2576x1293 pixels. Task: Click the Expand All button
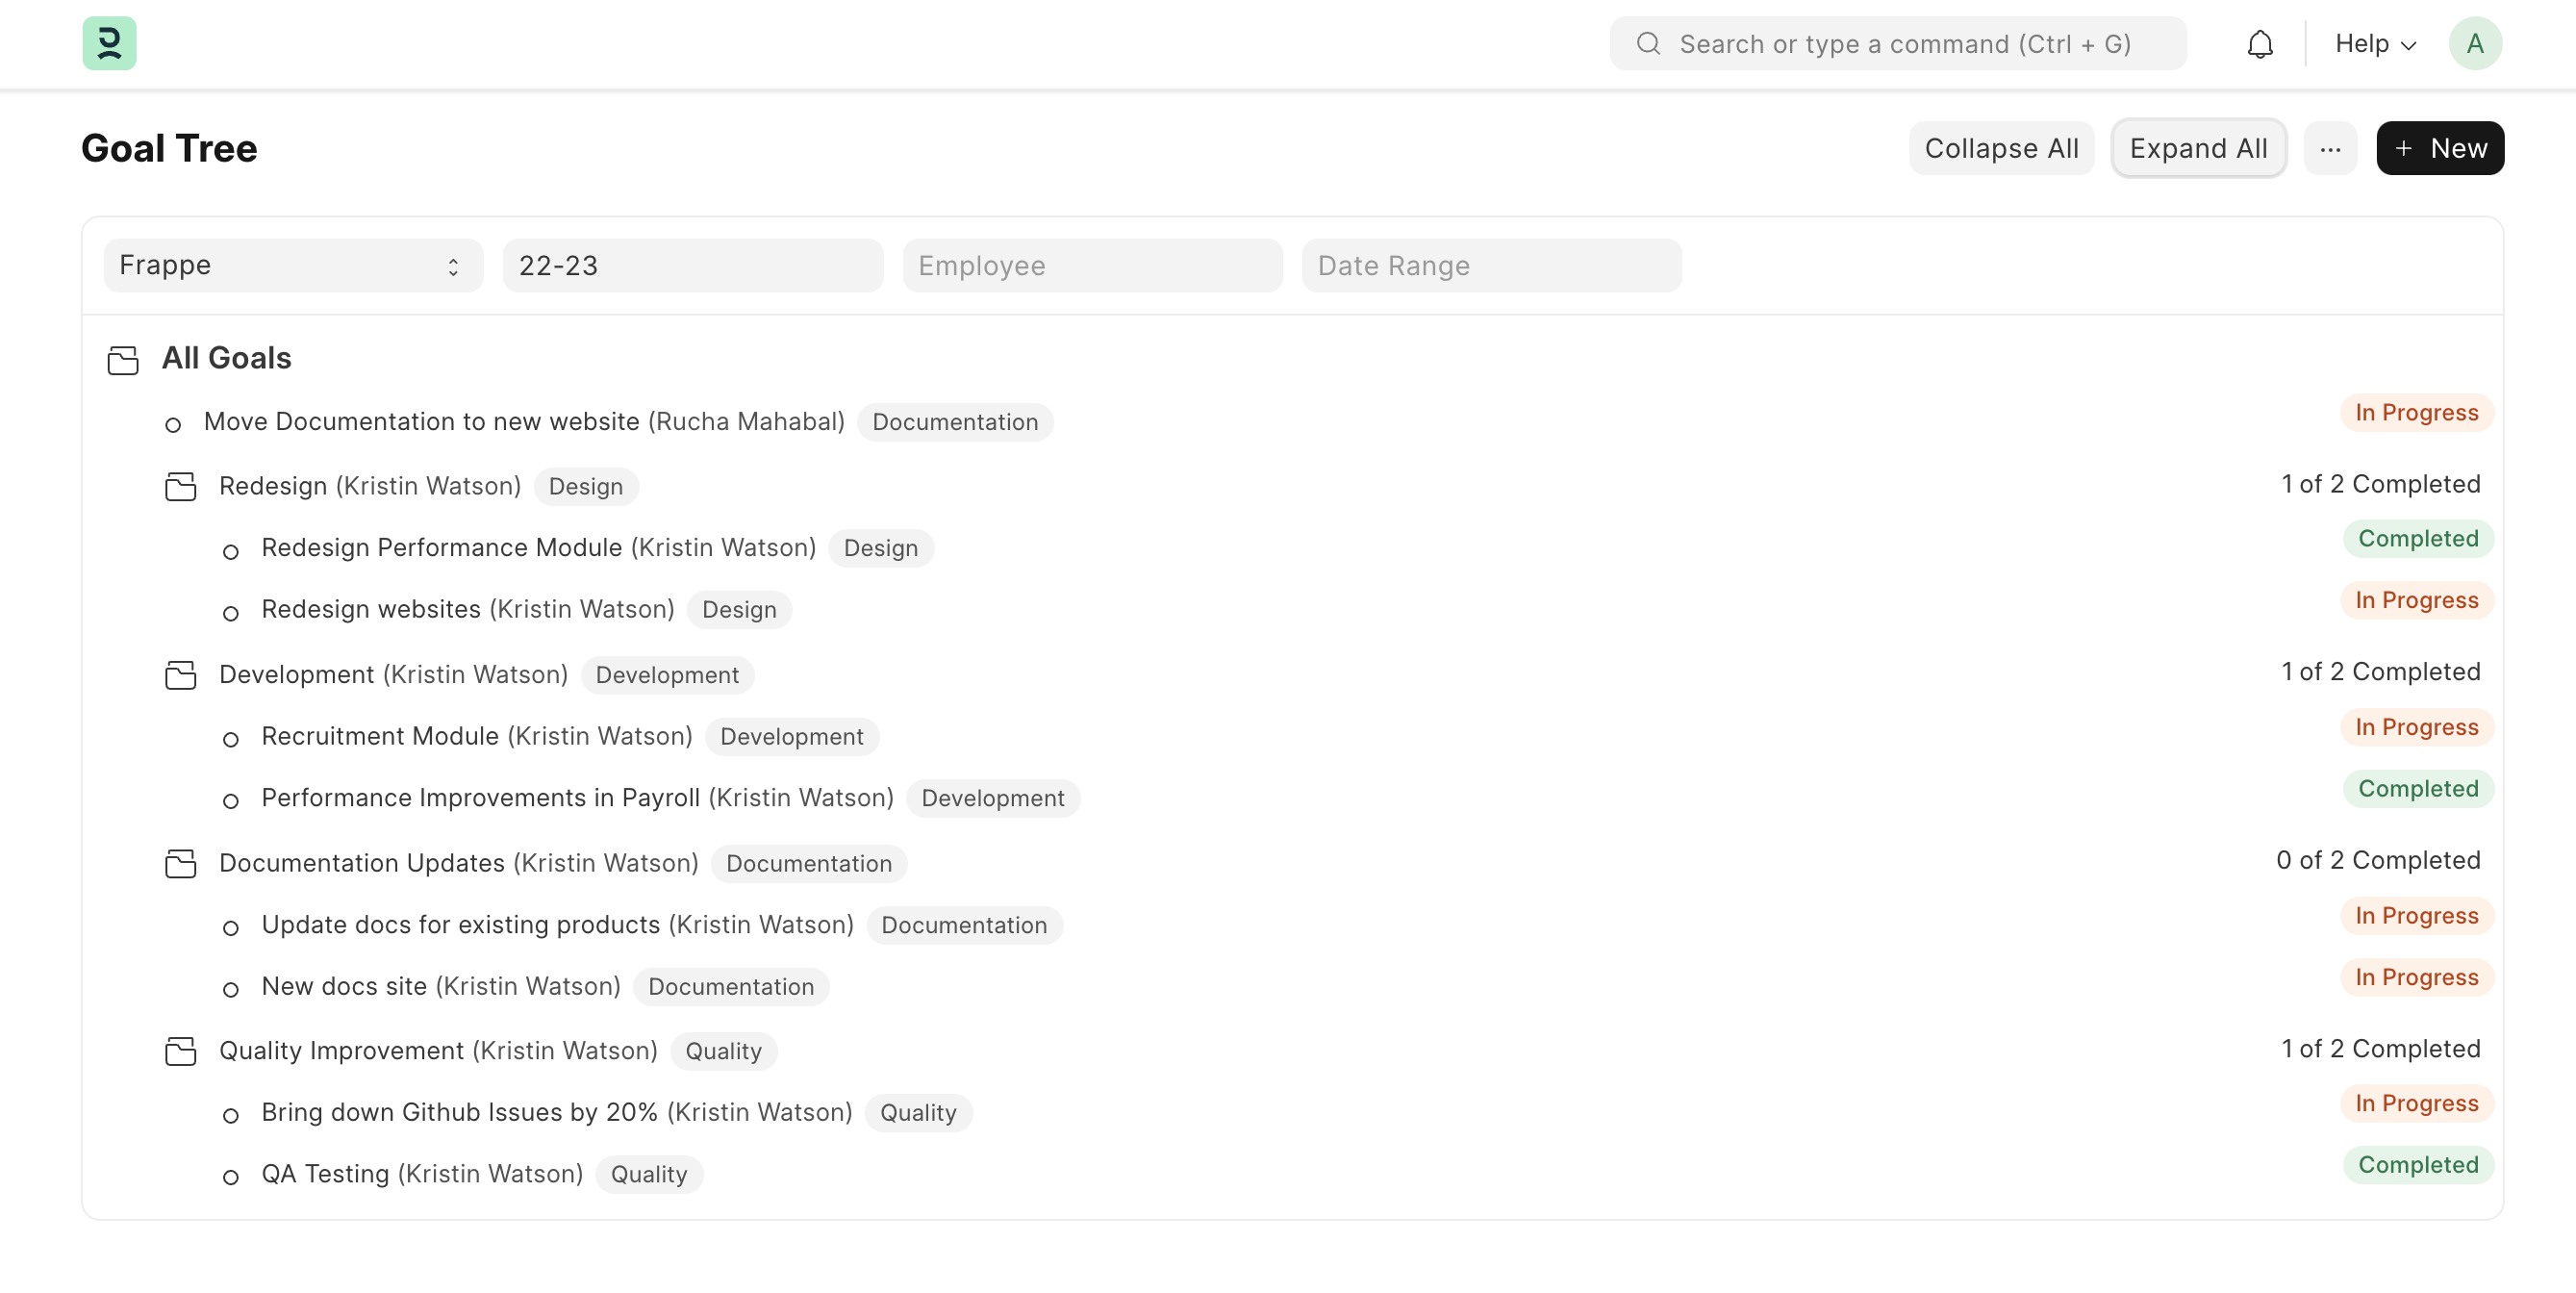[2198, 148]
